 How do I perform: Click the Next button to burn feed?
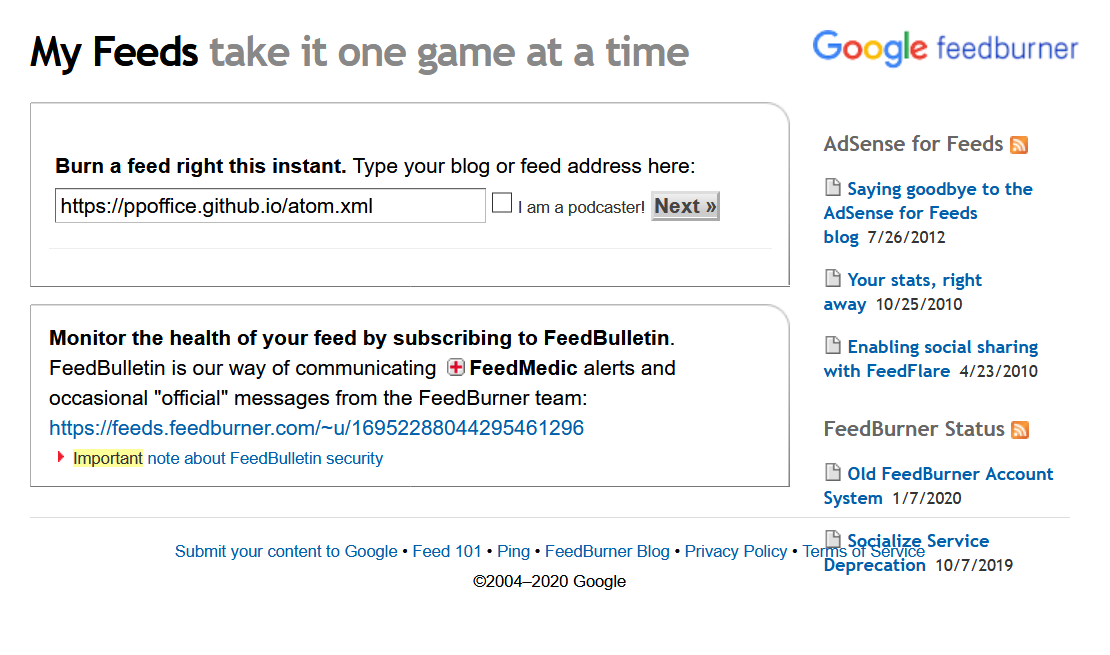pyautogui.click(x=685, y=206)
